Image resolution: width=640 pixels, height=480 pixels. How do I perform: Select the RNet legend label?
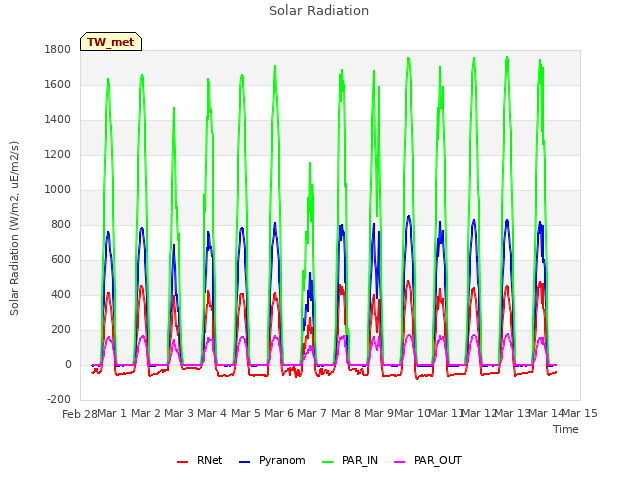click(209, 460)
